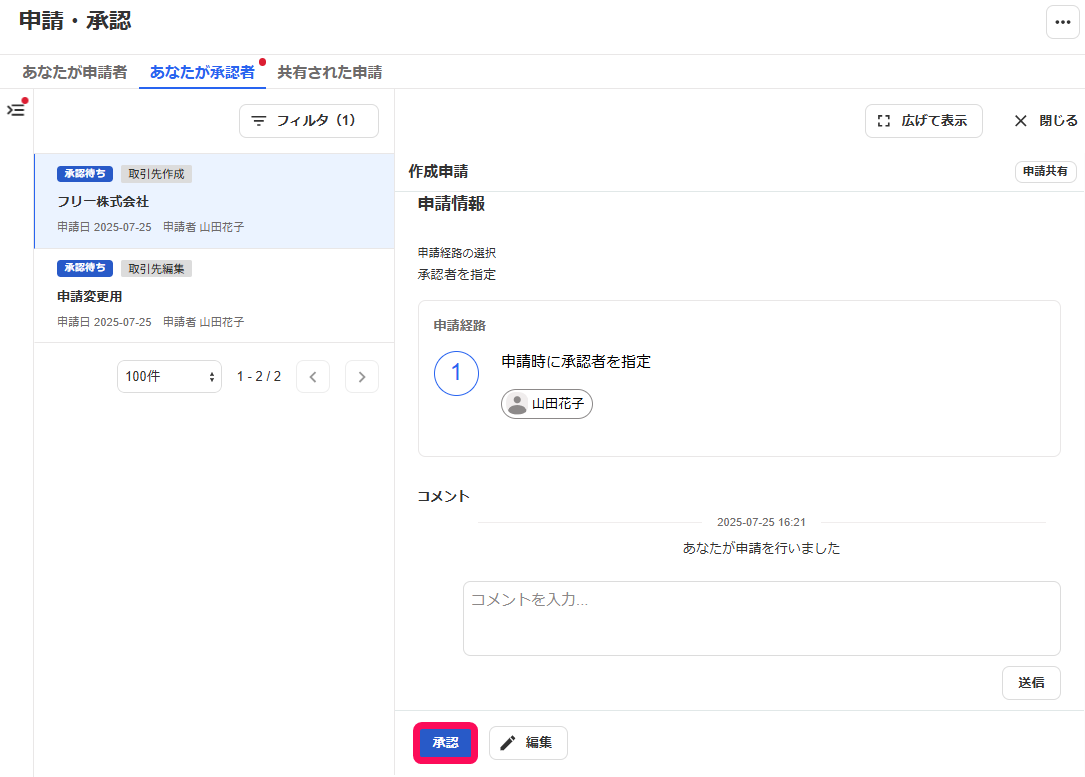Open the three-dot more options menu
This screenshot has width=1085, height=777.
pos(1062,22)
